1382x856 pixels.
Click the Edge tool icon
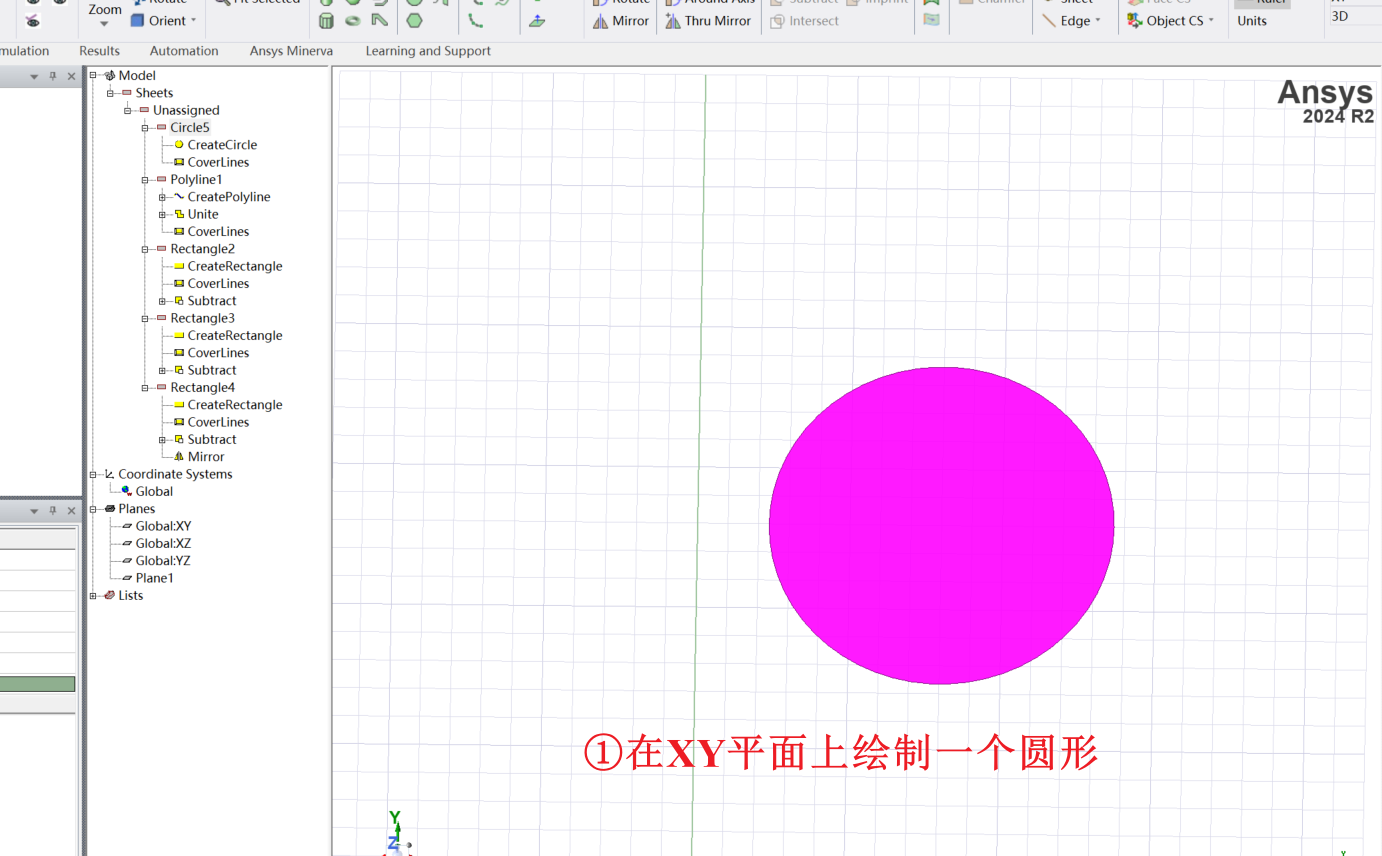(x=1048, y=21)
